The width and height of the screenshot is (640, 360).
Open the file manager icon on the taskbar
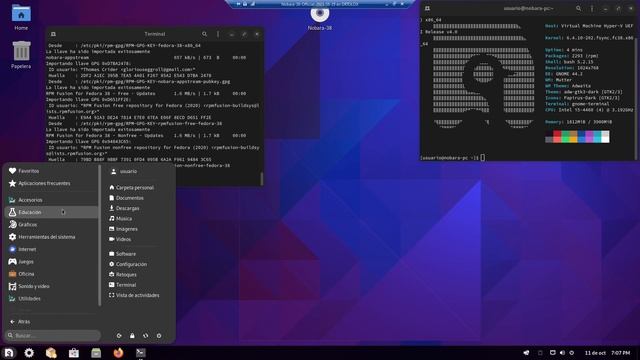96,353
